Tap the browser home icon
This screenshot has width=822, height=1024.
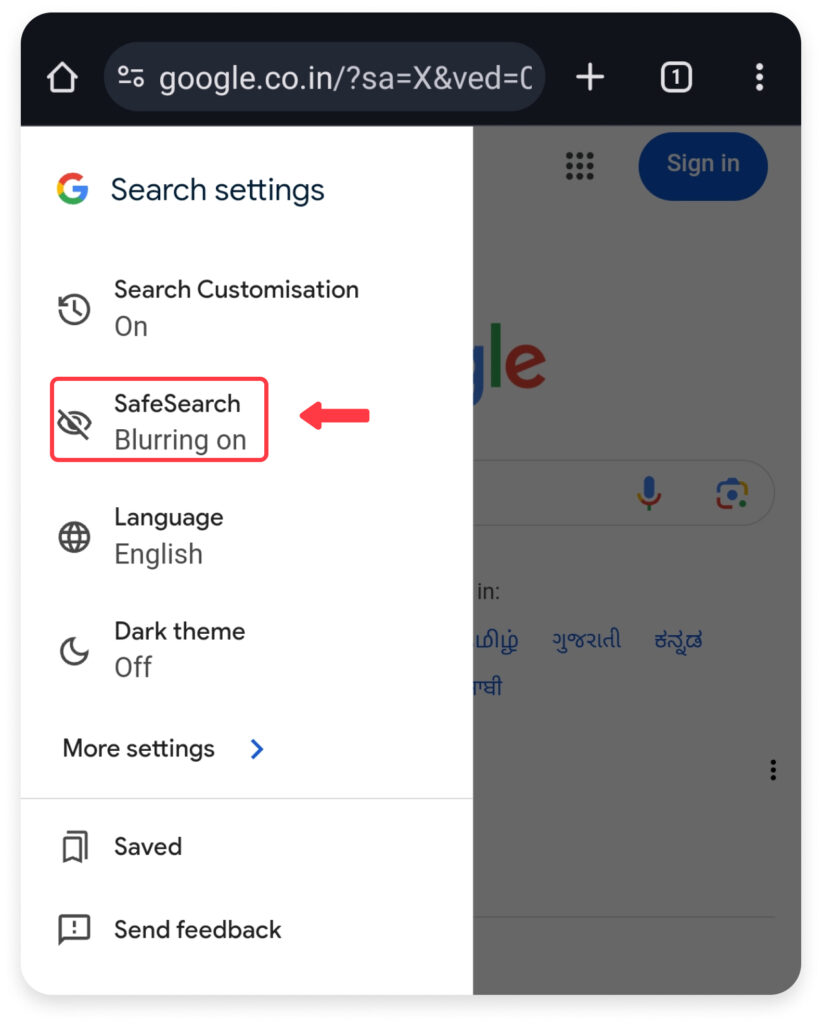(x=61, y=77)
